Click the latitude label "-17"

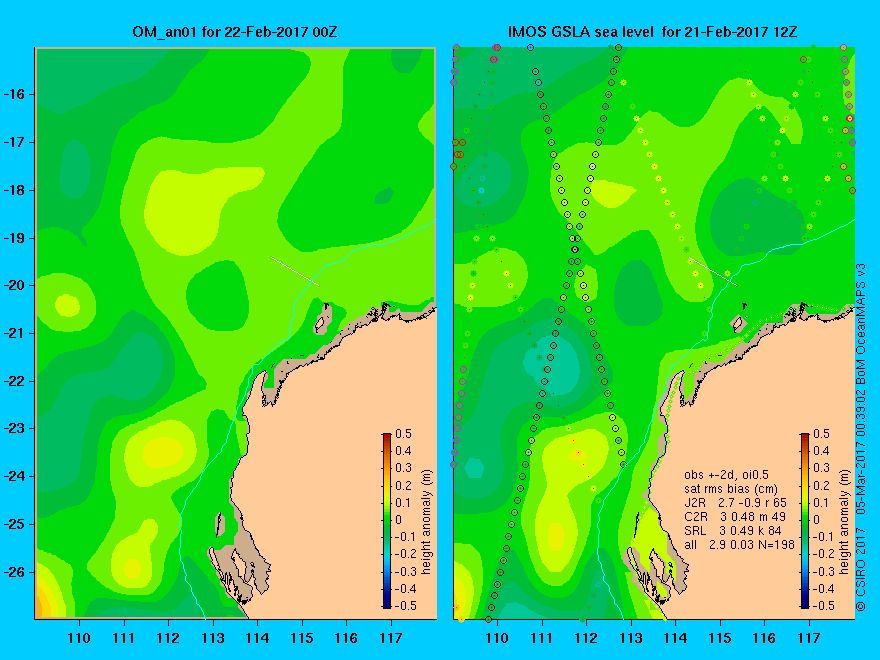click(15, 141)
